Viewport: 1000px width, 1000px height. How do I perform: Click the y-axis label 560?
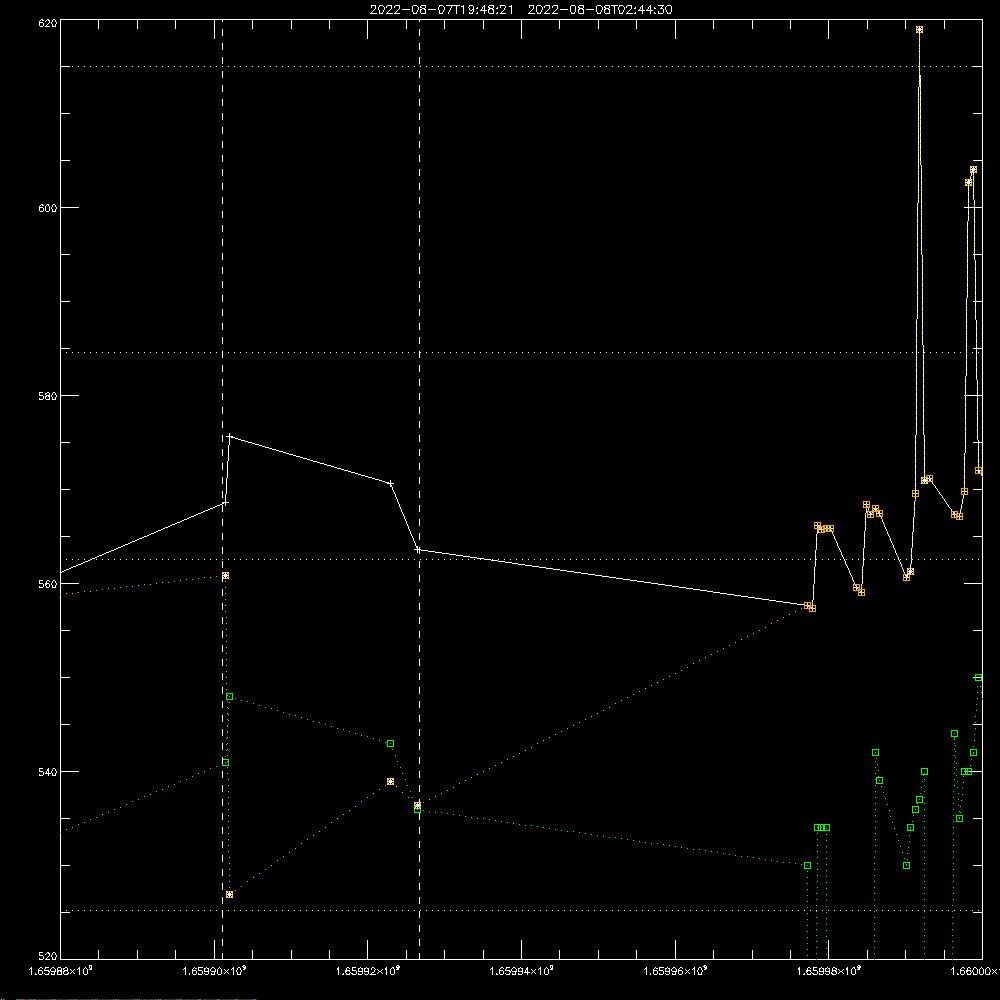[48, 584]
